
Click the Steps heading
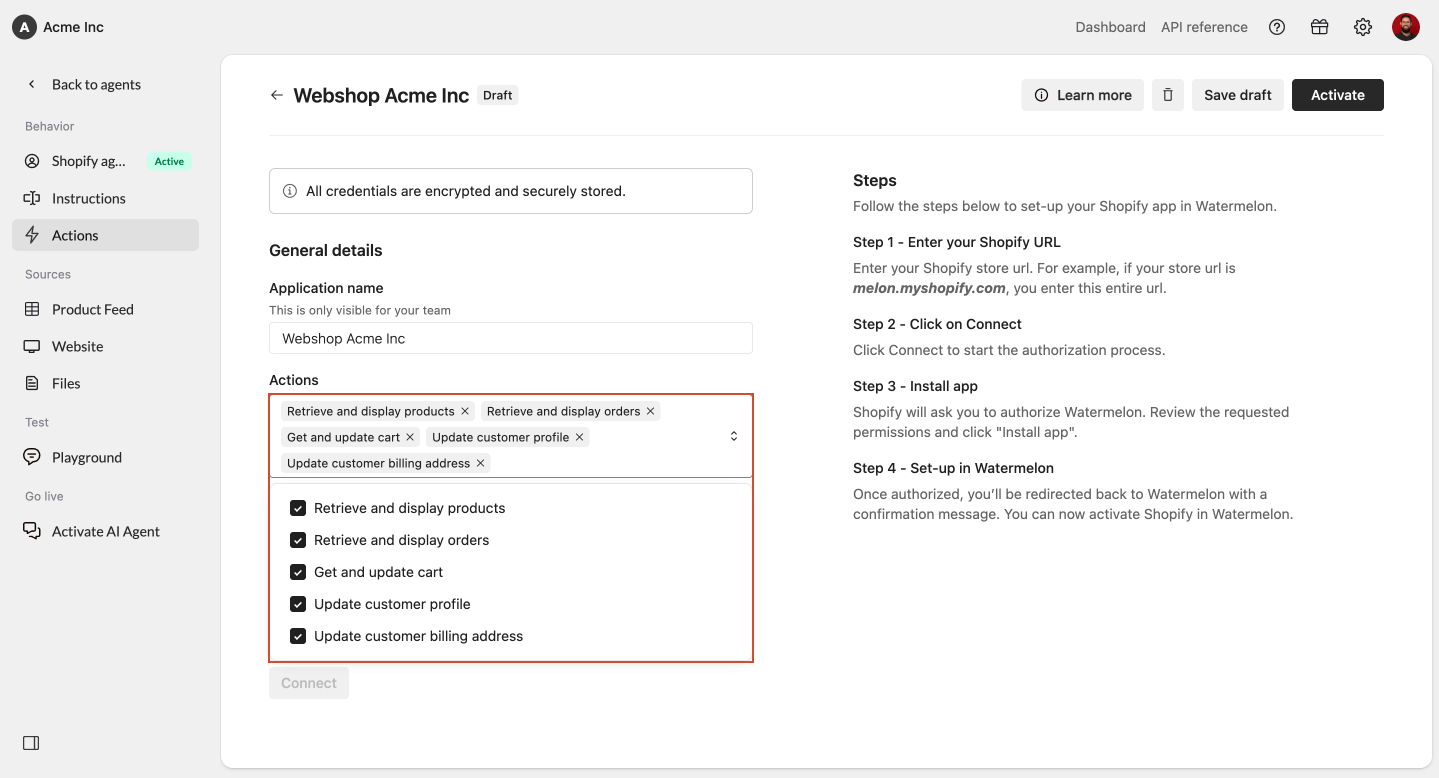click(x=875, y=180)
